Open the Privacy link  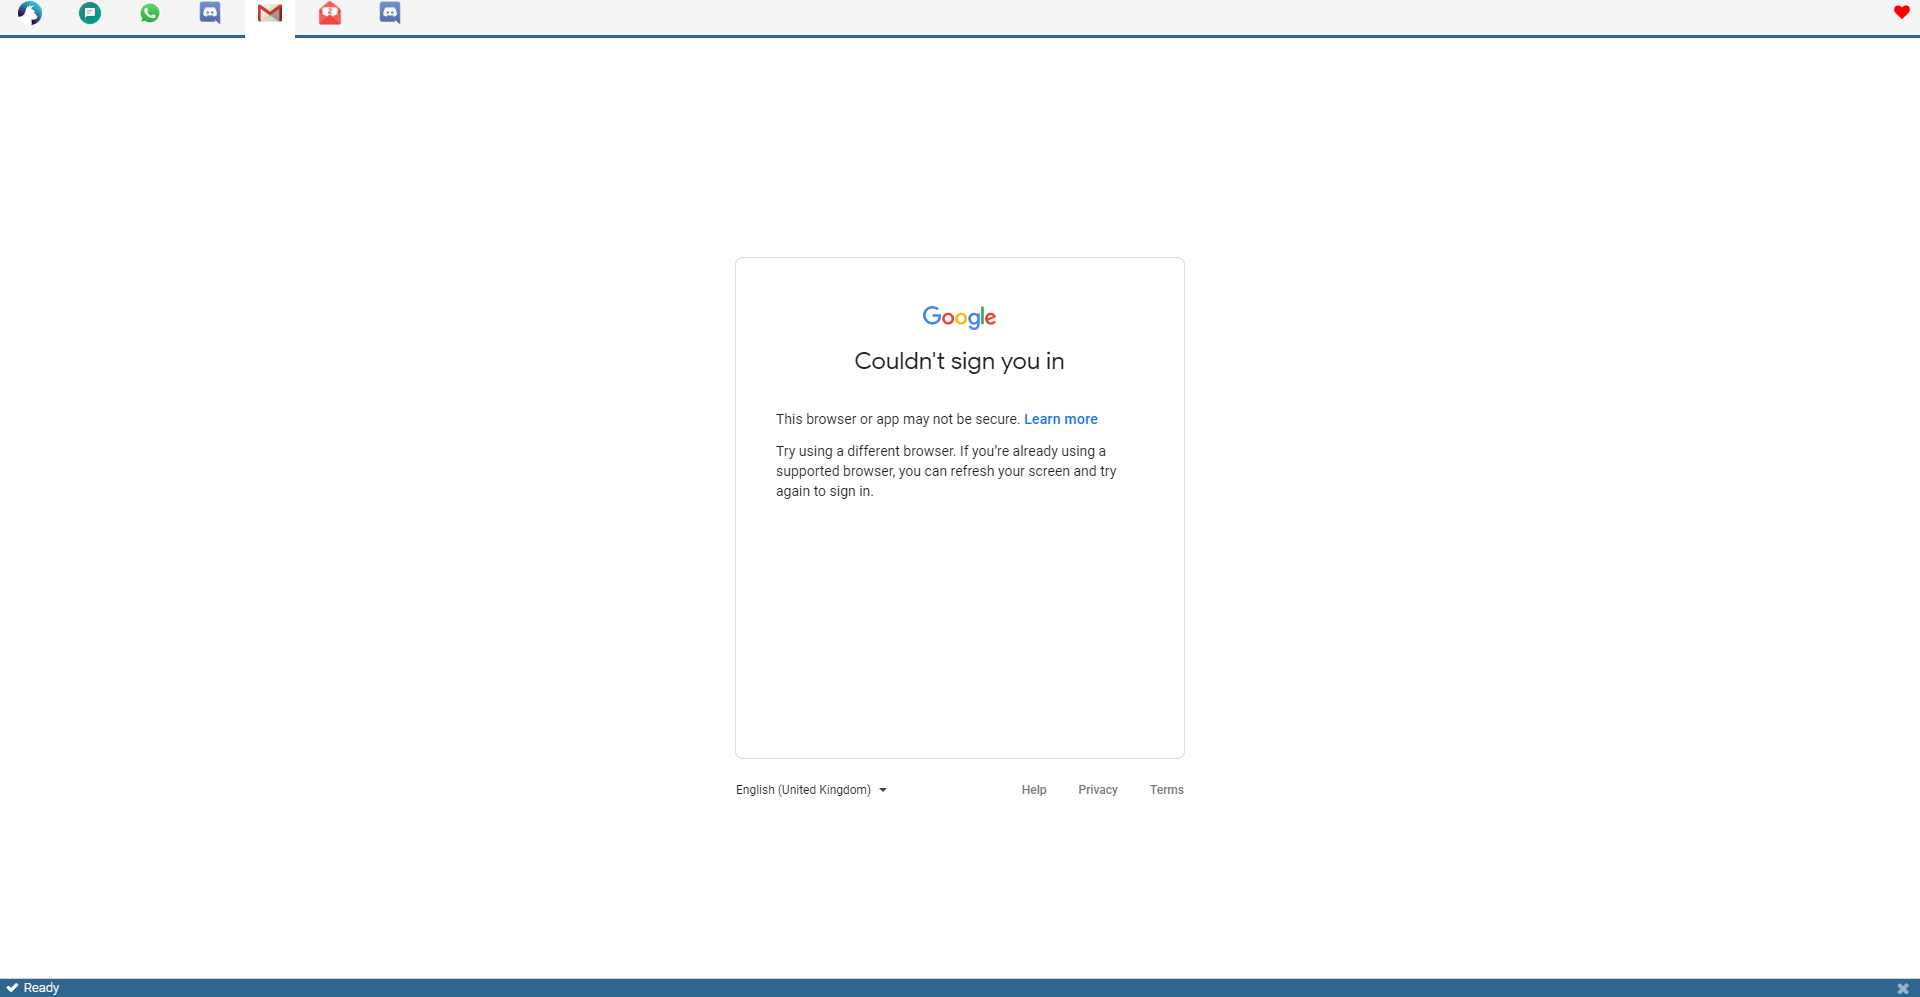(1098, 790)
